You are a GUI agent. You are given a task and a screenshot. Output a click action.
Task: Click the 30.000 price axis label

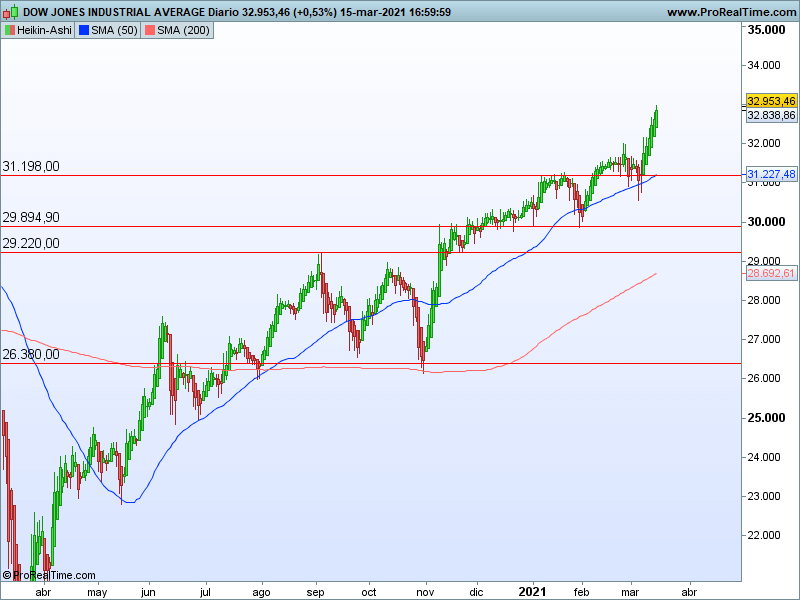click(x=766, y=221)
